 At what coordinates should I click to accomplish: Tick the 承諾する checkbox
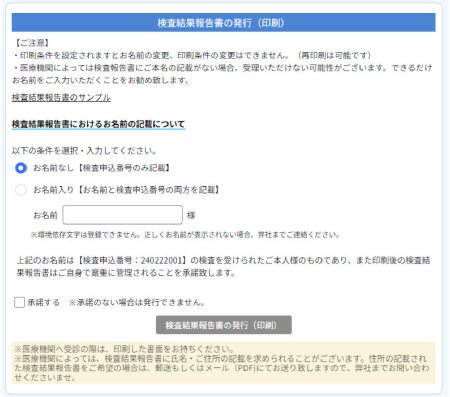coord(19,302)
